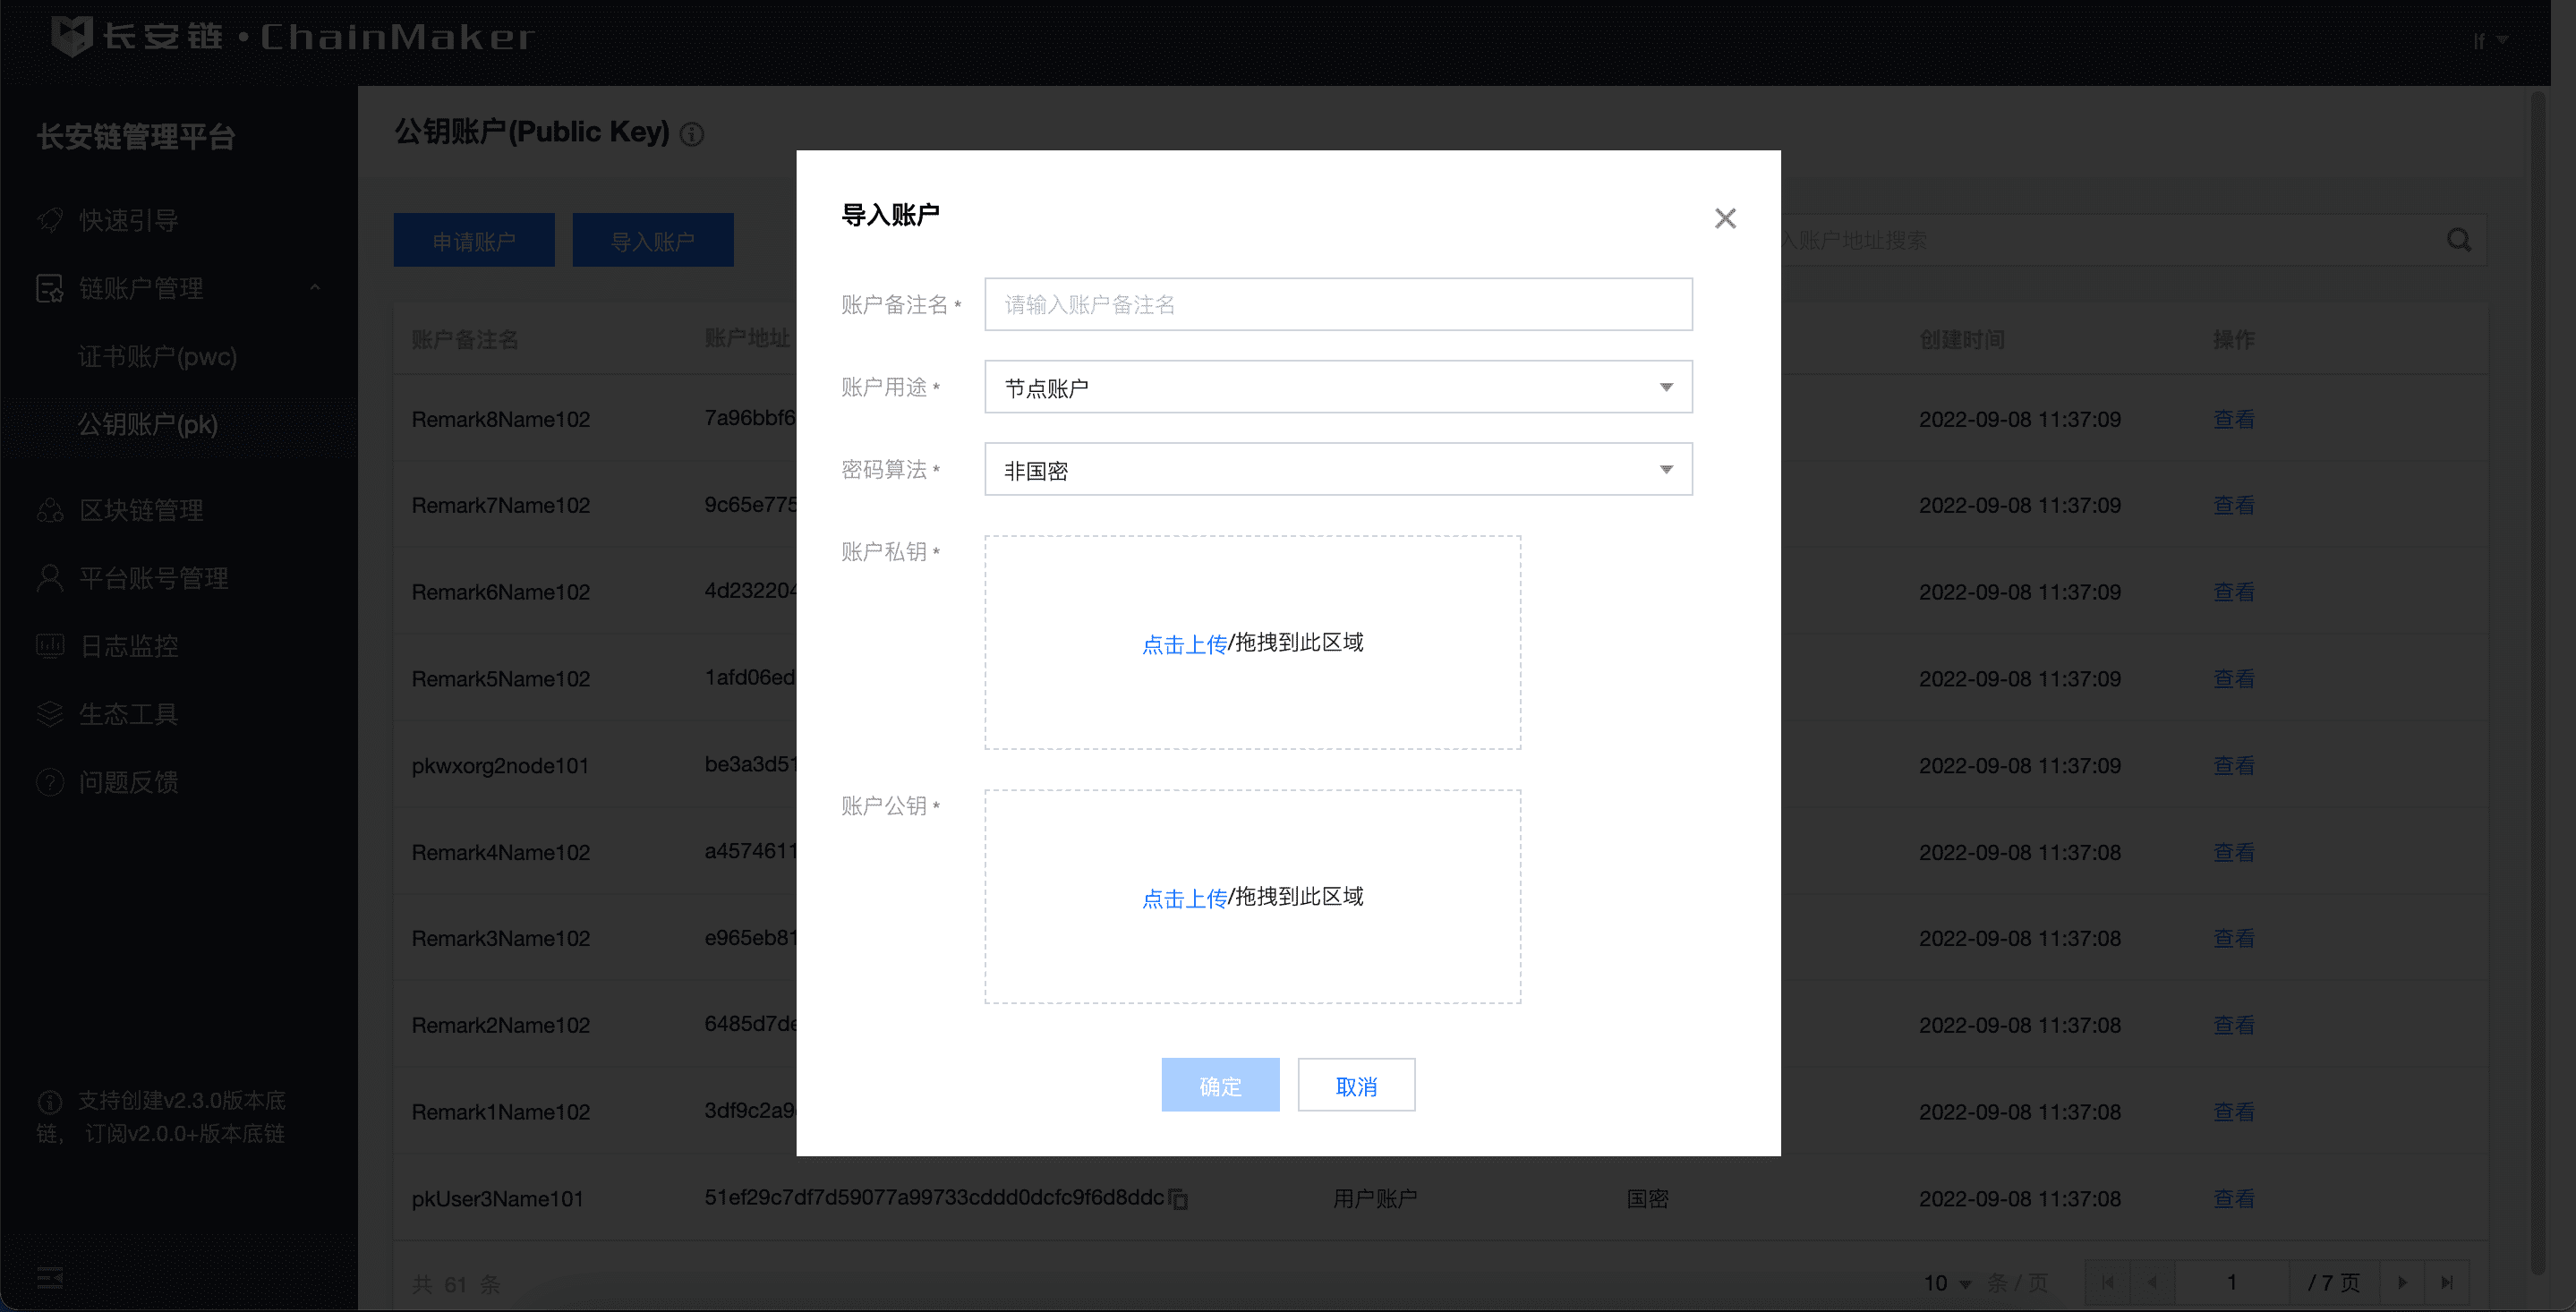Go to next page with the pagination arrow
Screen dimensions: 2576x1312
coord(2402,1282)
